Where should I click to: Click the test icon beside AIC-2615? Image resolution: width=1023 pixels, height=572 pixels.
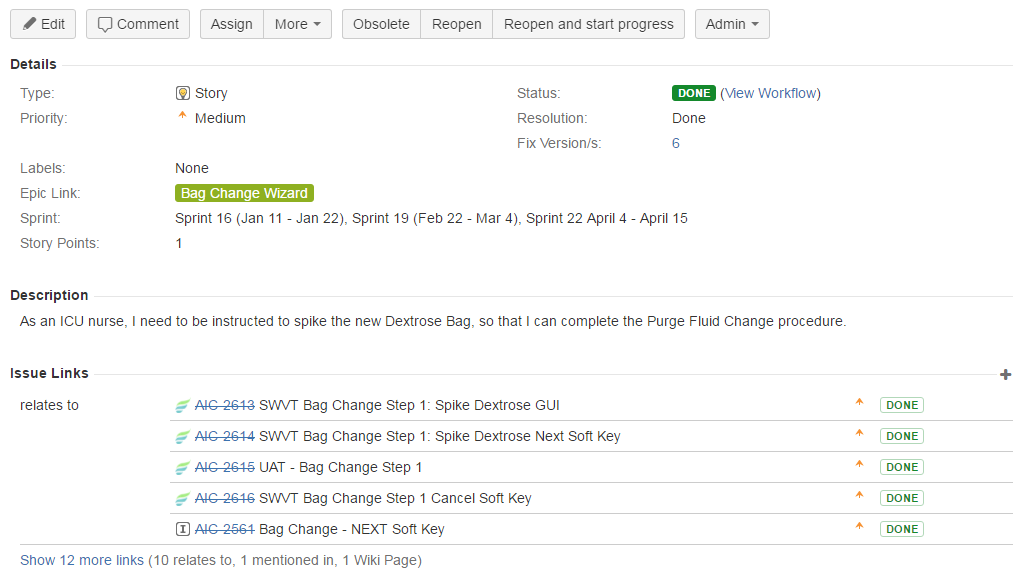click(183, 468)
